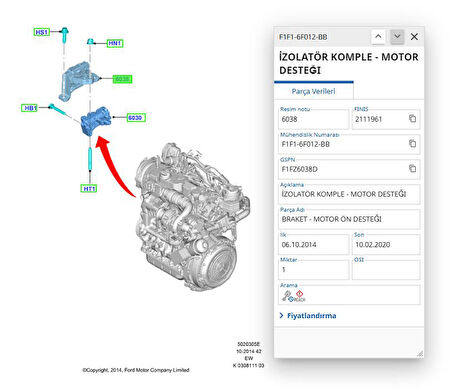Go to previous part with up chevron
Screen dimensions: 452x391
pos(378,37)
